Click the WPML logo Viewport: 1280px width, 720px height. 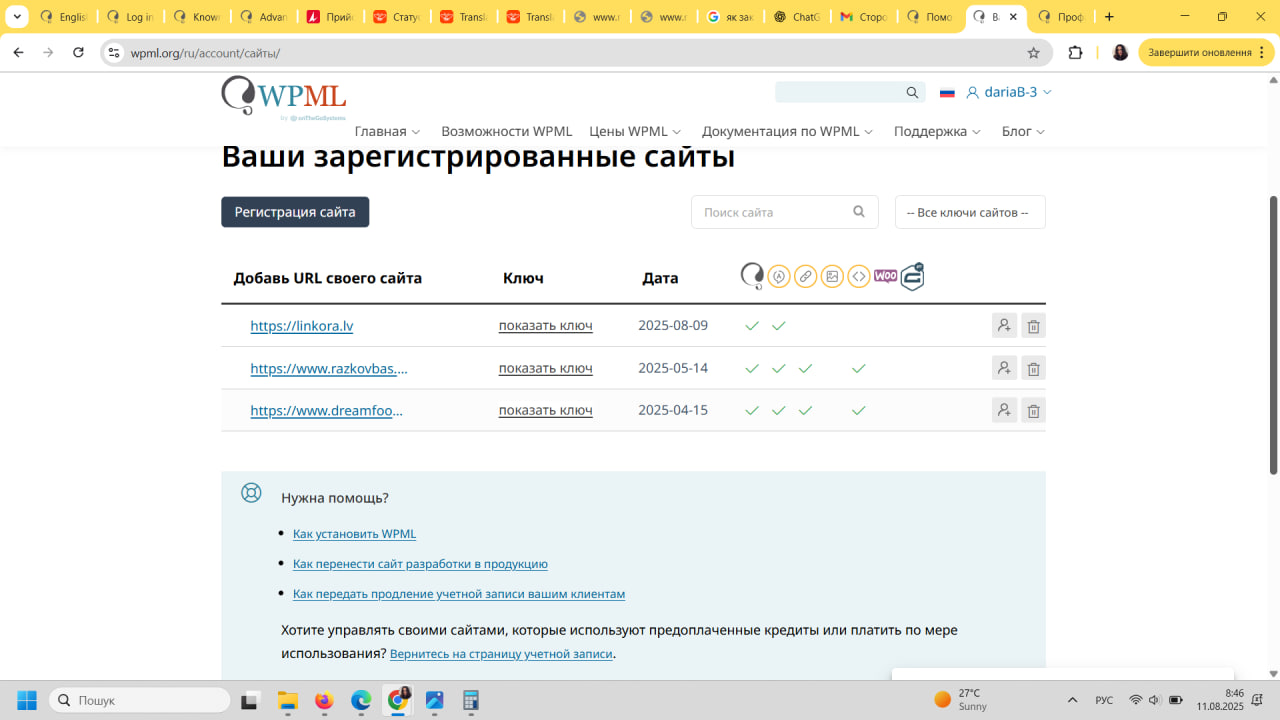click(284, 97)
